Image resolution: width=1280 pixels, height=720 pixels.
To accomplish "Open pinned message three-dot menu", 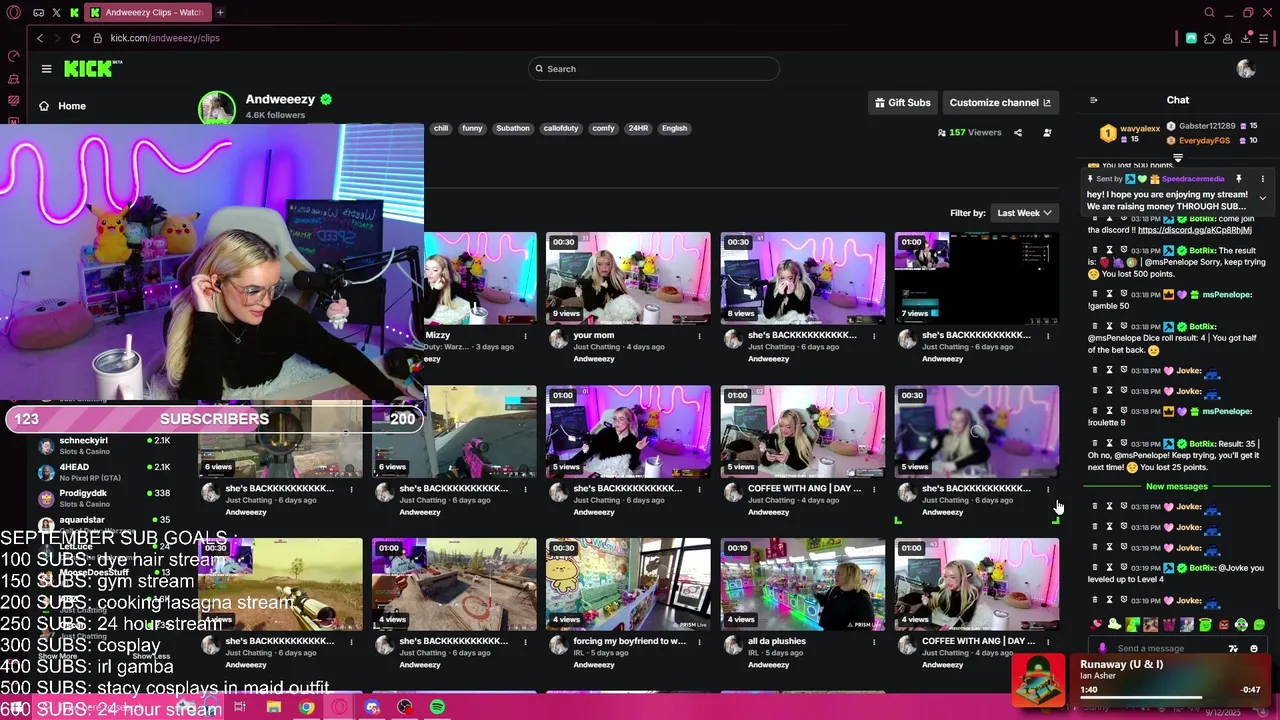I will coord(1262,179).
